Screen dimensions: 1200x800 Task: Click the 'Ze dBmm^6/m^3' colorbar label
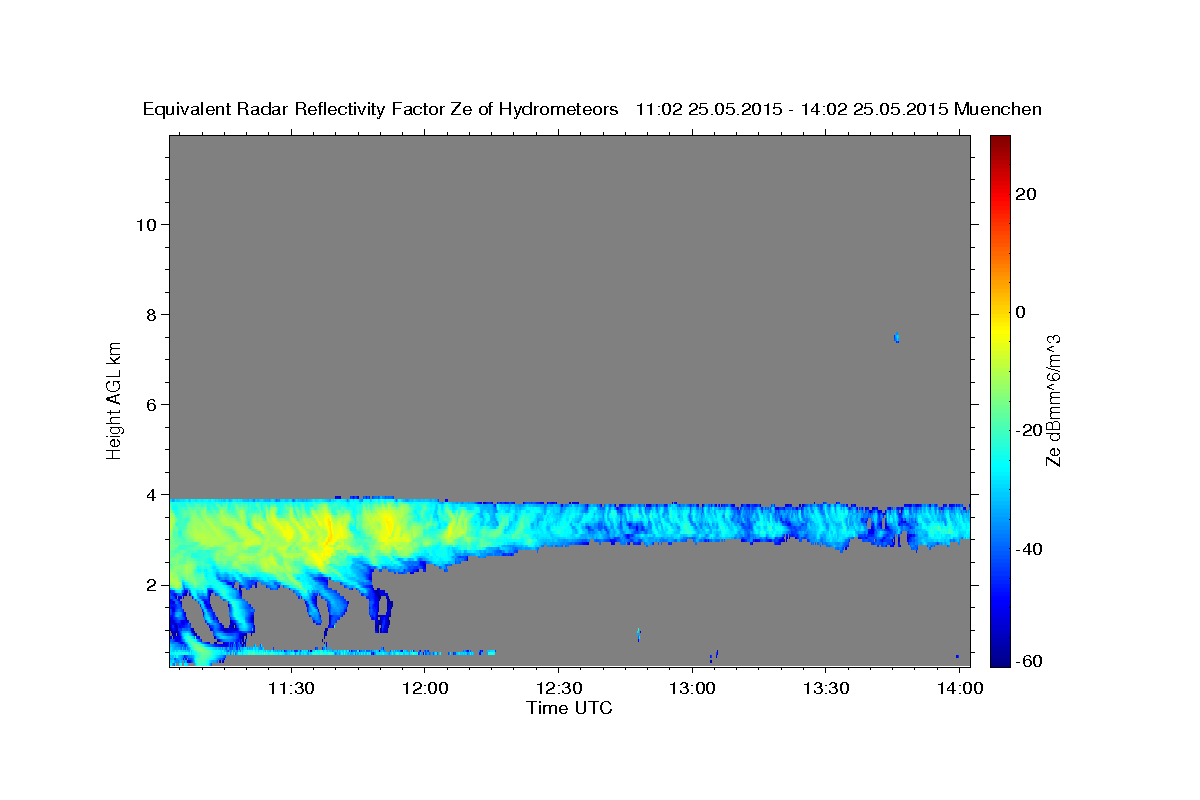point(1053,401)
